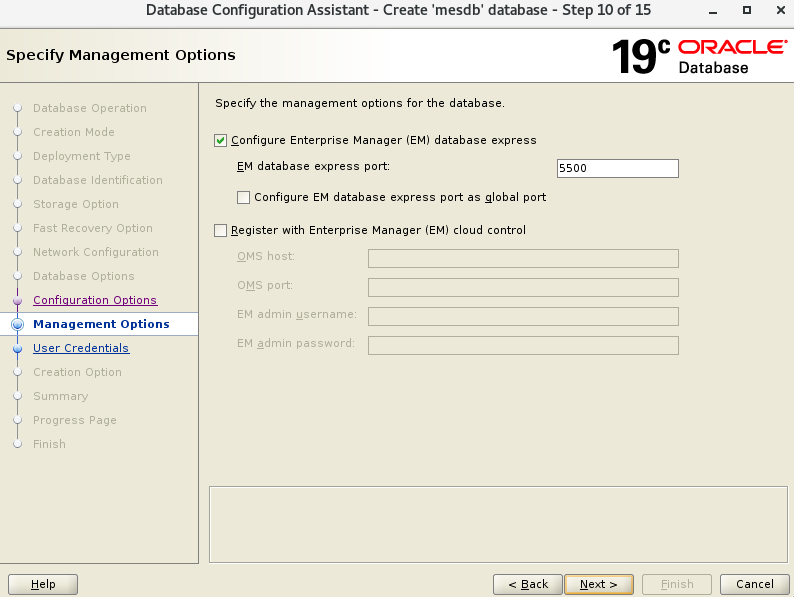
Task: Uncheck Configure Enterprise Manager database express
Action: (x=221, y=141)
